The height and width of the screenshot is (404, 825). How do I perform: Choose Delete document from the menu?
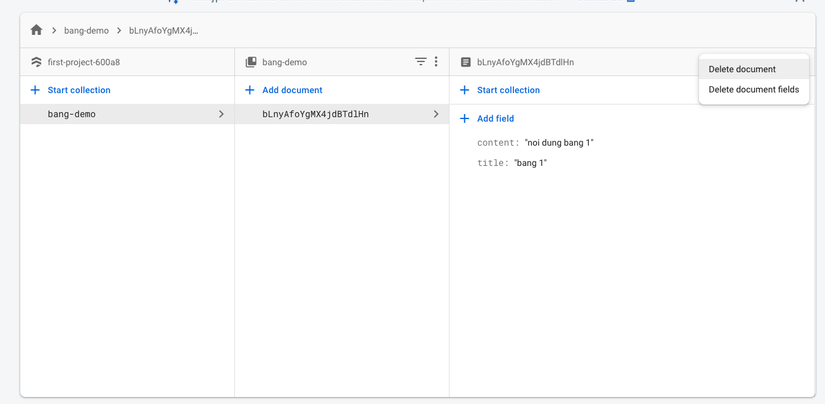(x=742, y=69)
